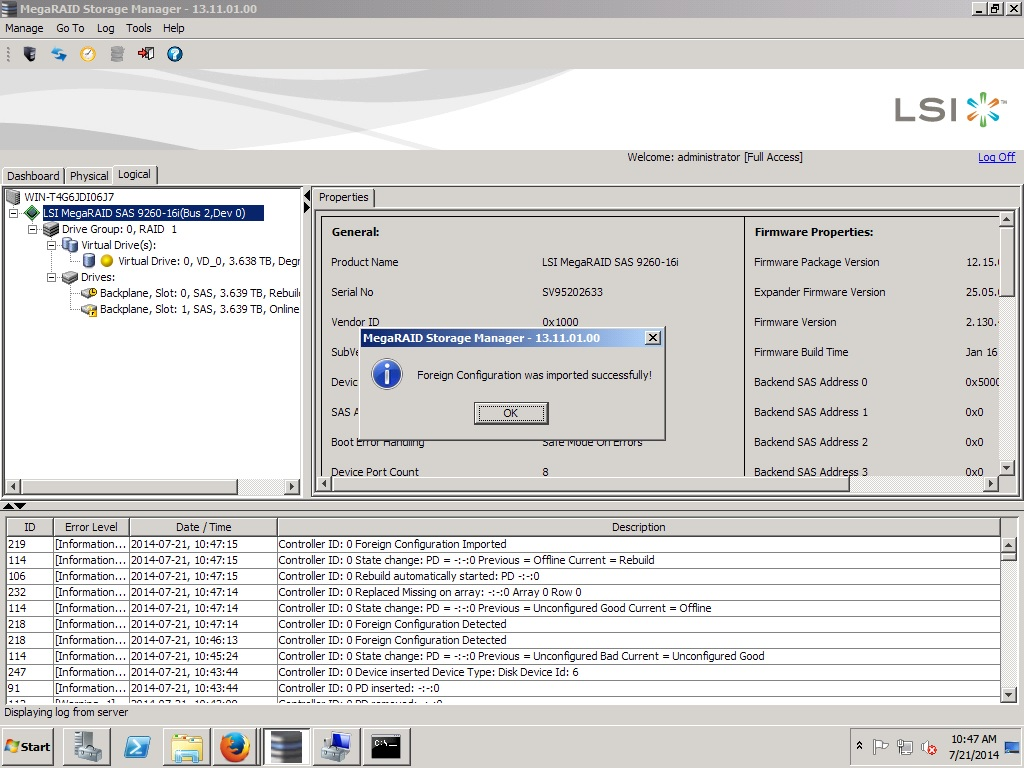Click the Description column header
The width and height of the screenshot is (1024, 768).
coord(638,527)
